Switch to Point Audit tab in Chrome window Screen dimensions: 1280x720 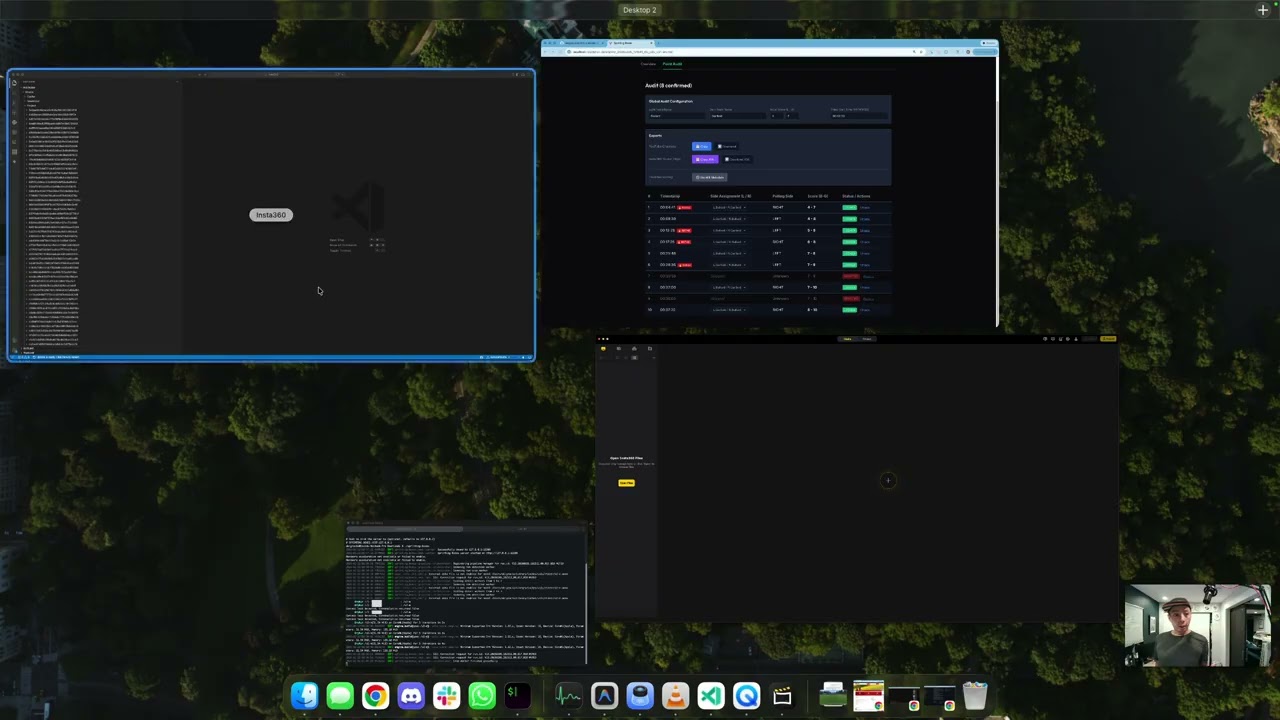[x=672, y=64]
